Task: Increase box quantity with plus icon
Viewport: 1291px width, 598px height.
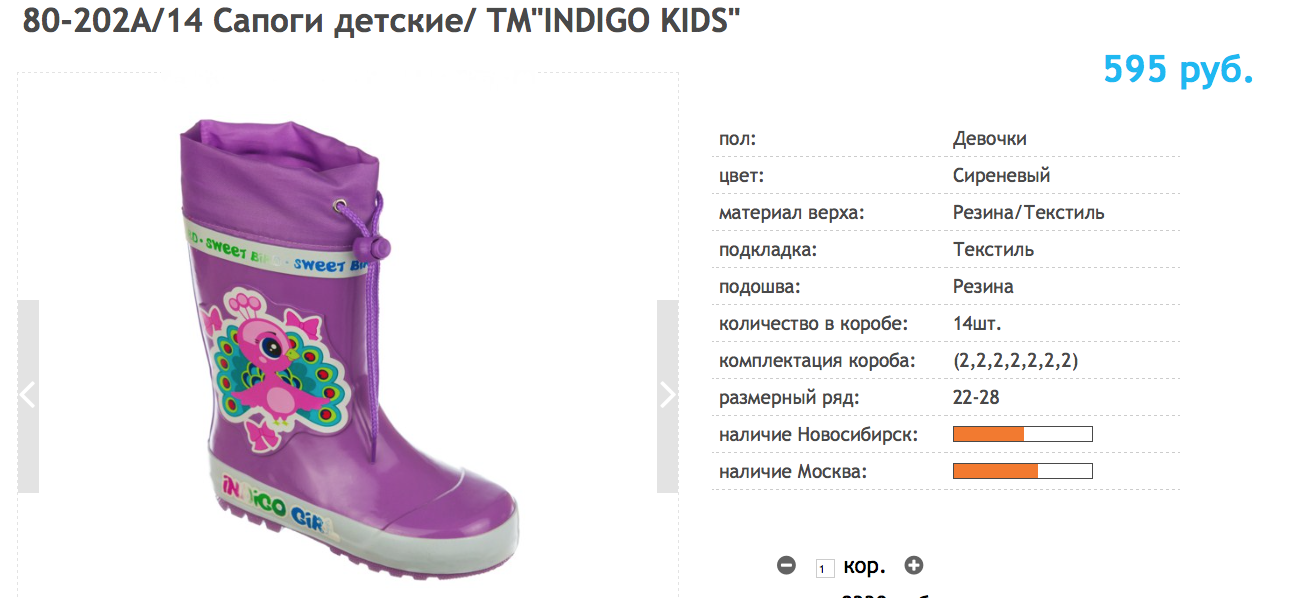Action: (x=913, y=566)
